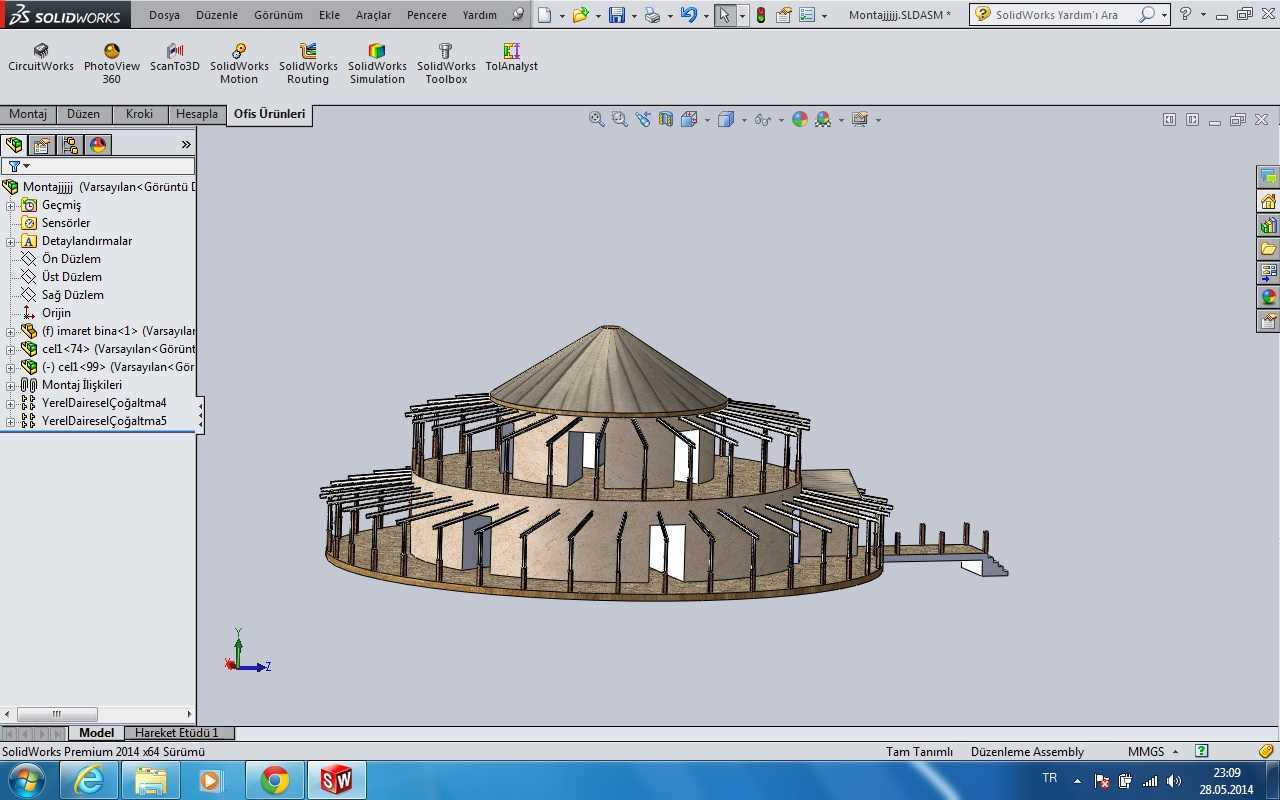Select Sağ Düzlem plane
Screen dimensions: 1280x800
click(72, 295)
